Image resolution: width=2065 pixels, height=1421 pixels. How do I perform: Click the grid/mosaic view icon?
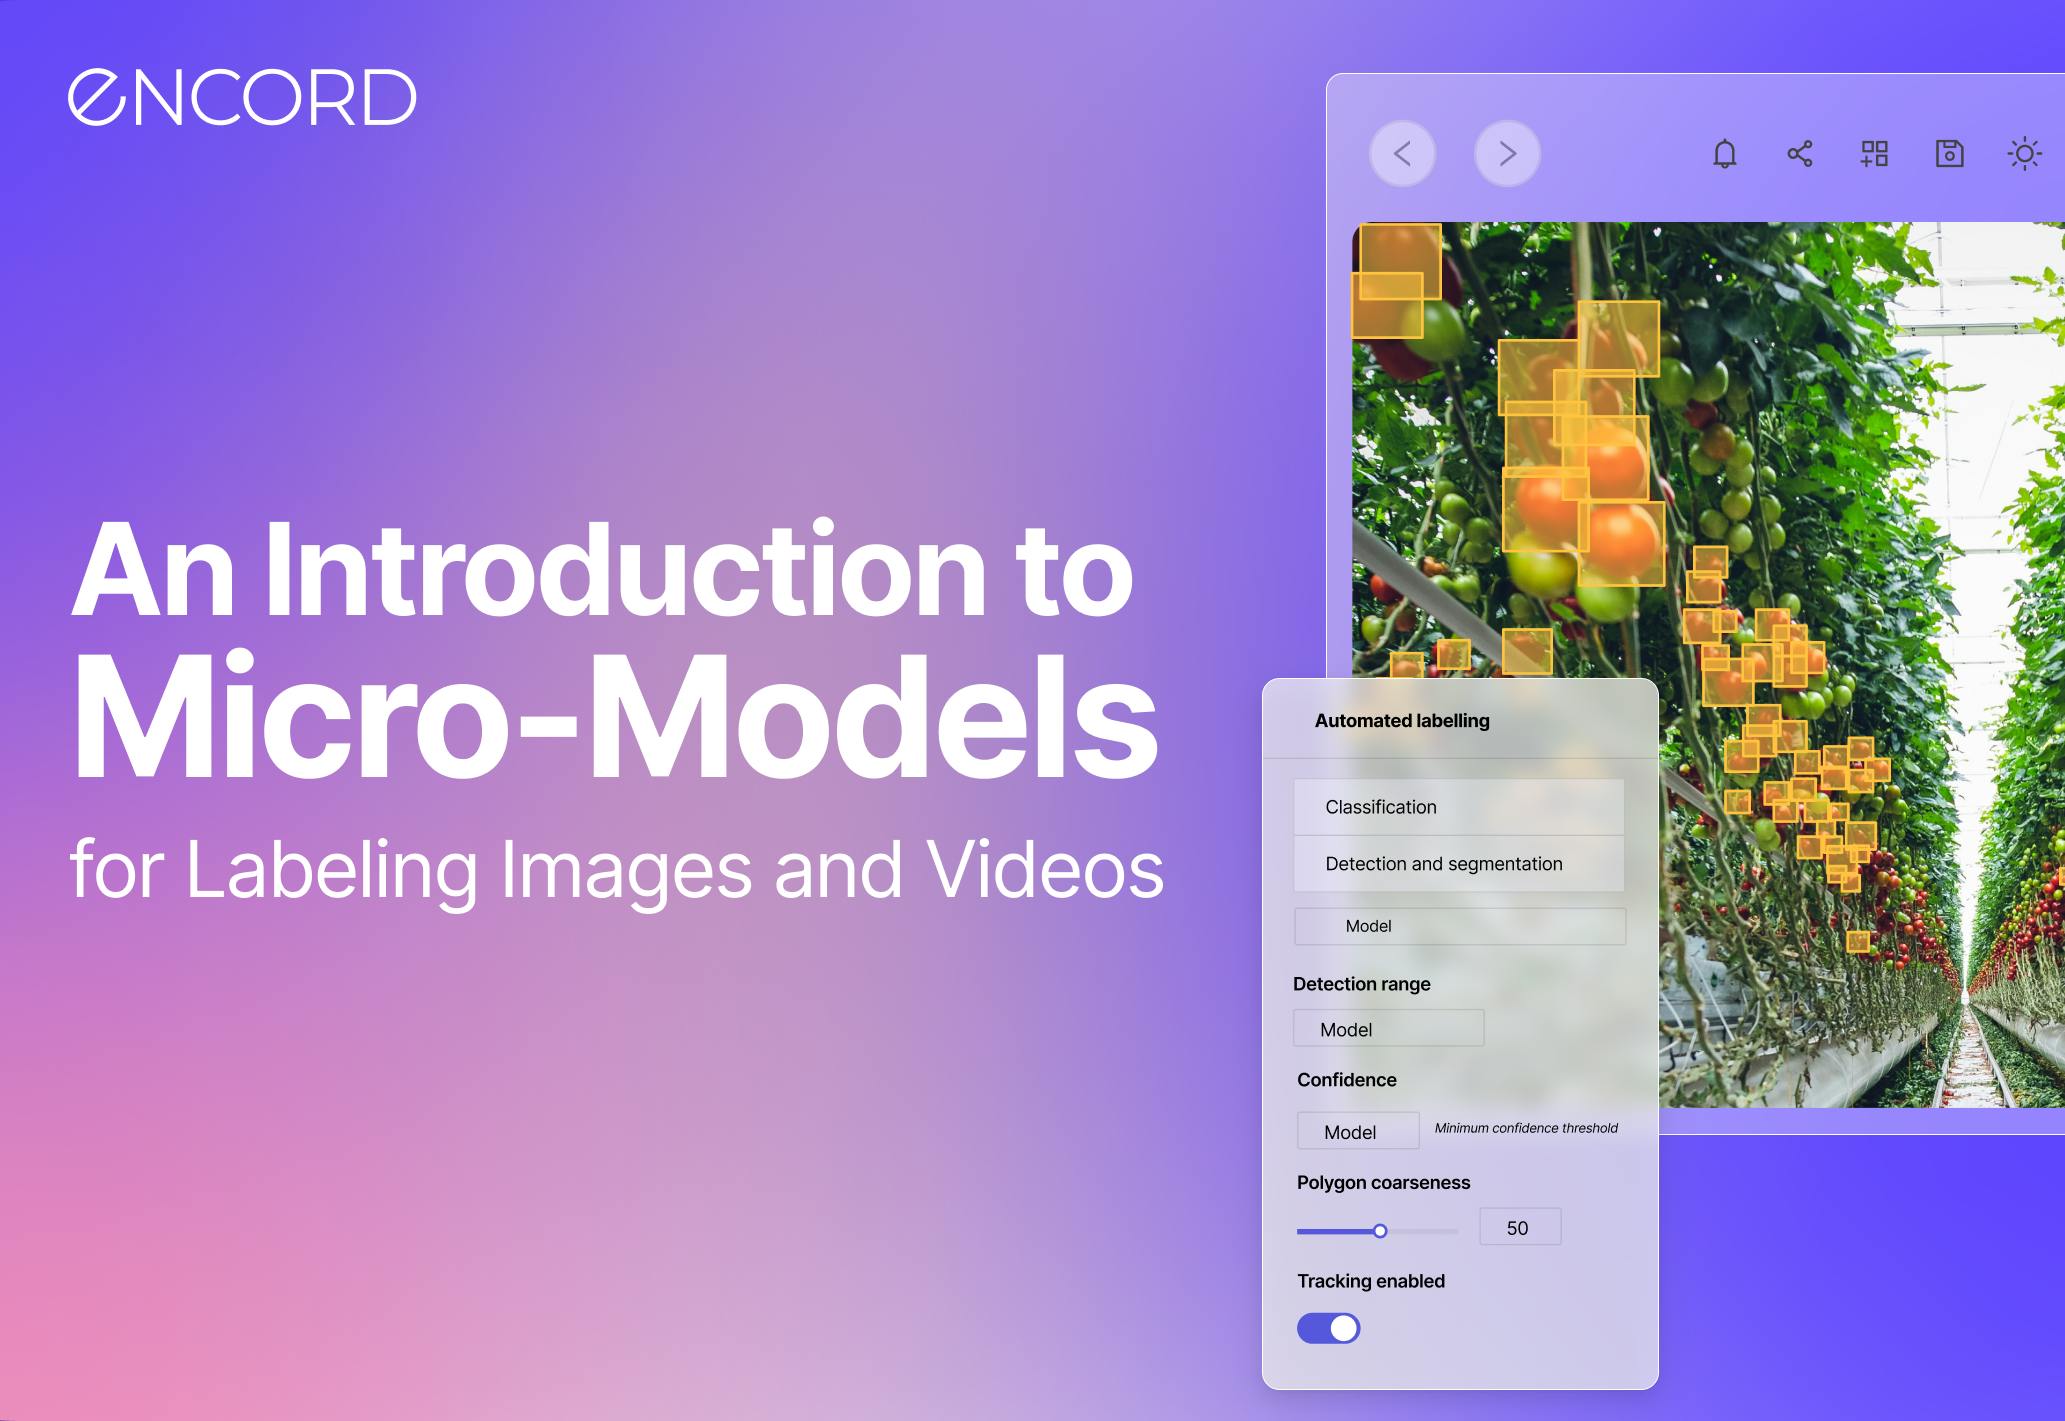click(1872, 152)
